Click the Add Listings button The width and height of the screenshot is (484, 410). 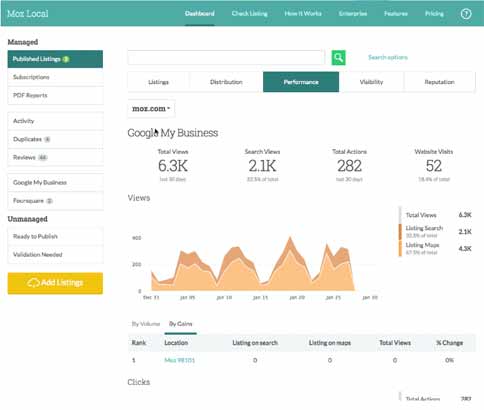(x=55, y=283)
